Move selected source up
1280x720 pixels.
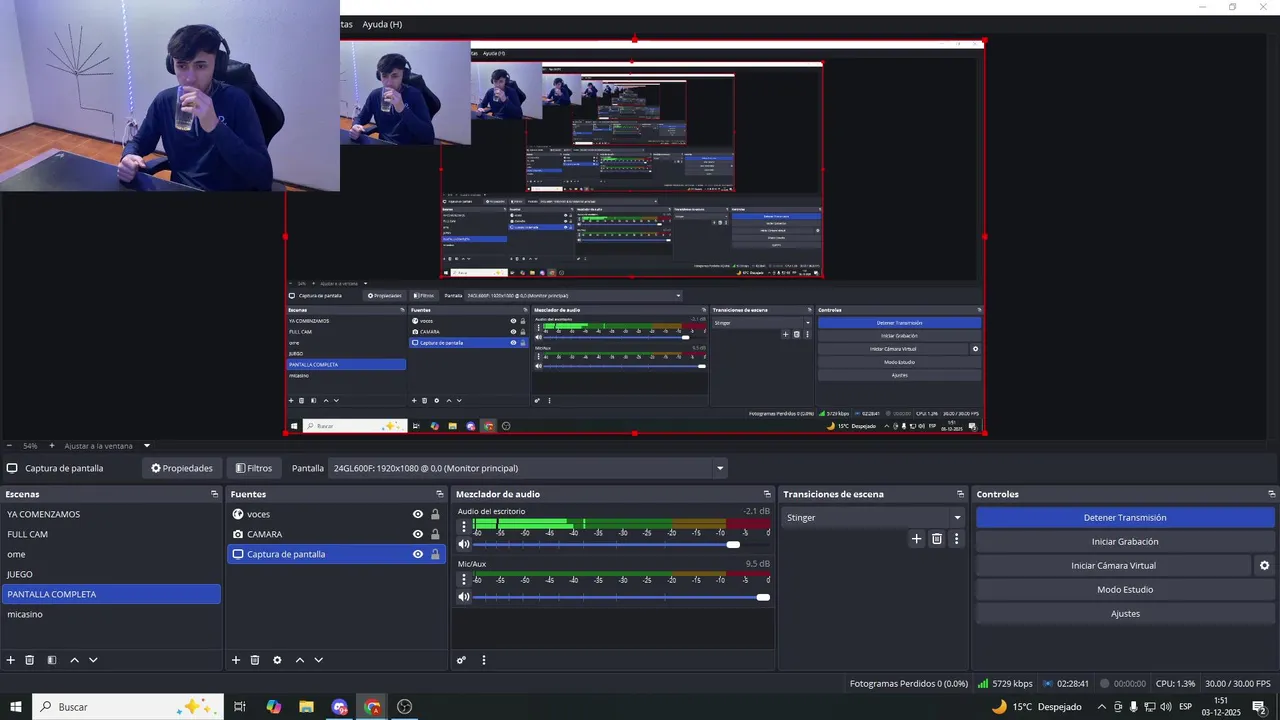coord(299,660)
